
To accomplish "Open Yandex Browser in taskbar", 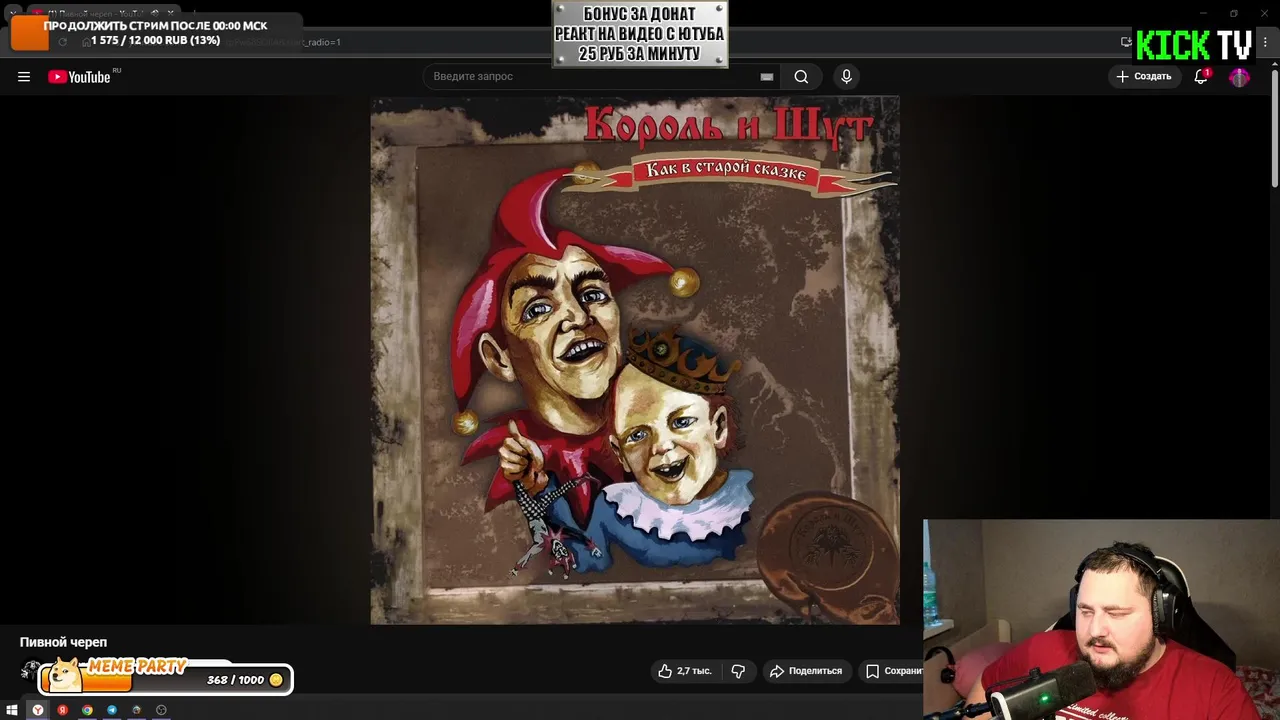I will [x=37, y=710].
